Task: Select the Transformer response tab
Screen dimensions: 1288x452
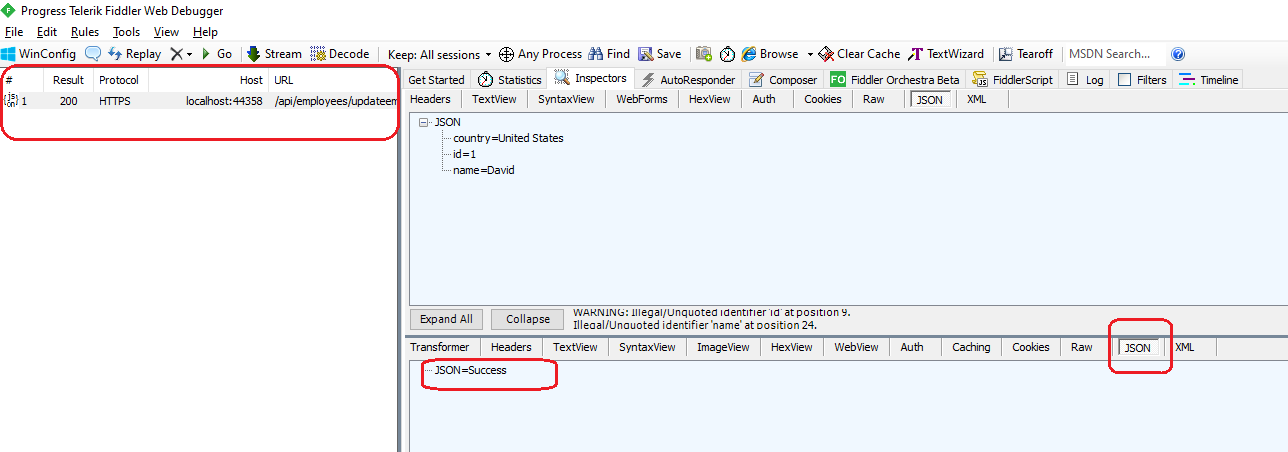Action: pos(439,347)
